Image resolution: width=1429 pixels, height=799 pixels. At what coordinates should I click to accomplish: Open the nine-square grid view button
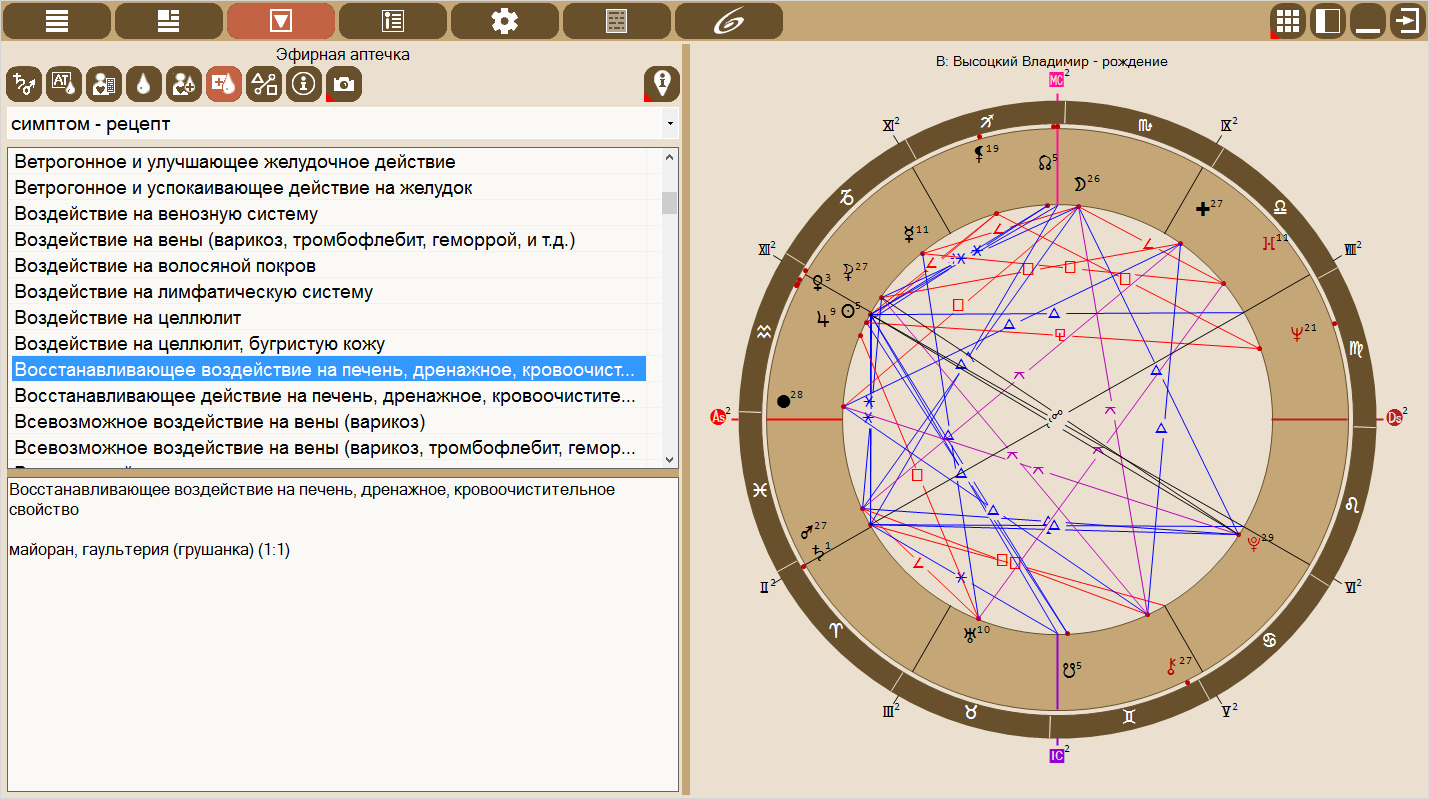[x=1288, y=21]
